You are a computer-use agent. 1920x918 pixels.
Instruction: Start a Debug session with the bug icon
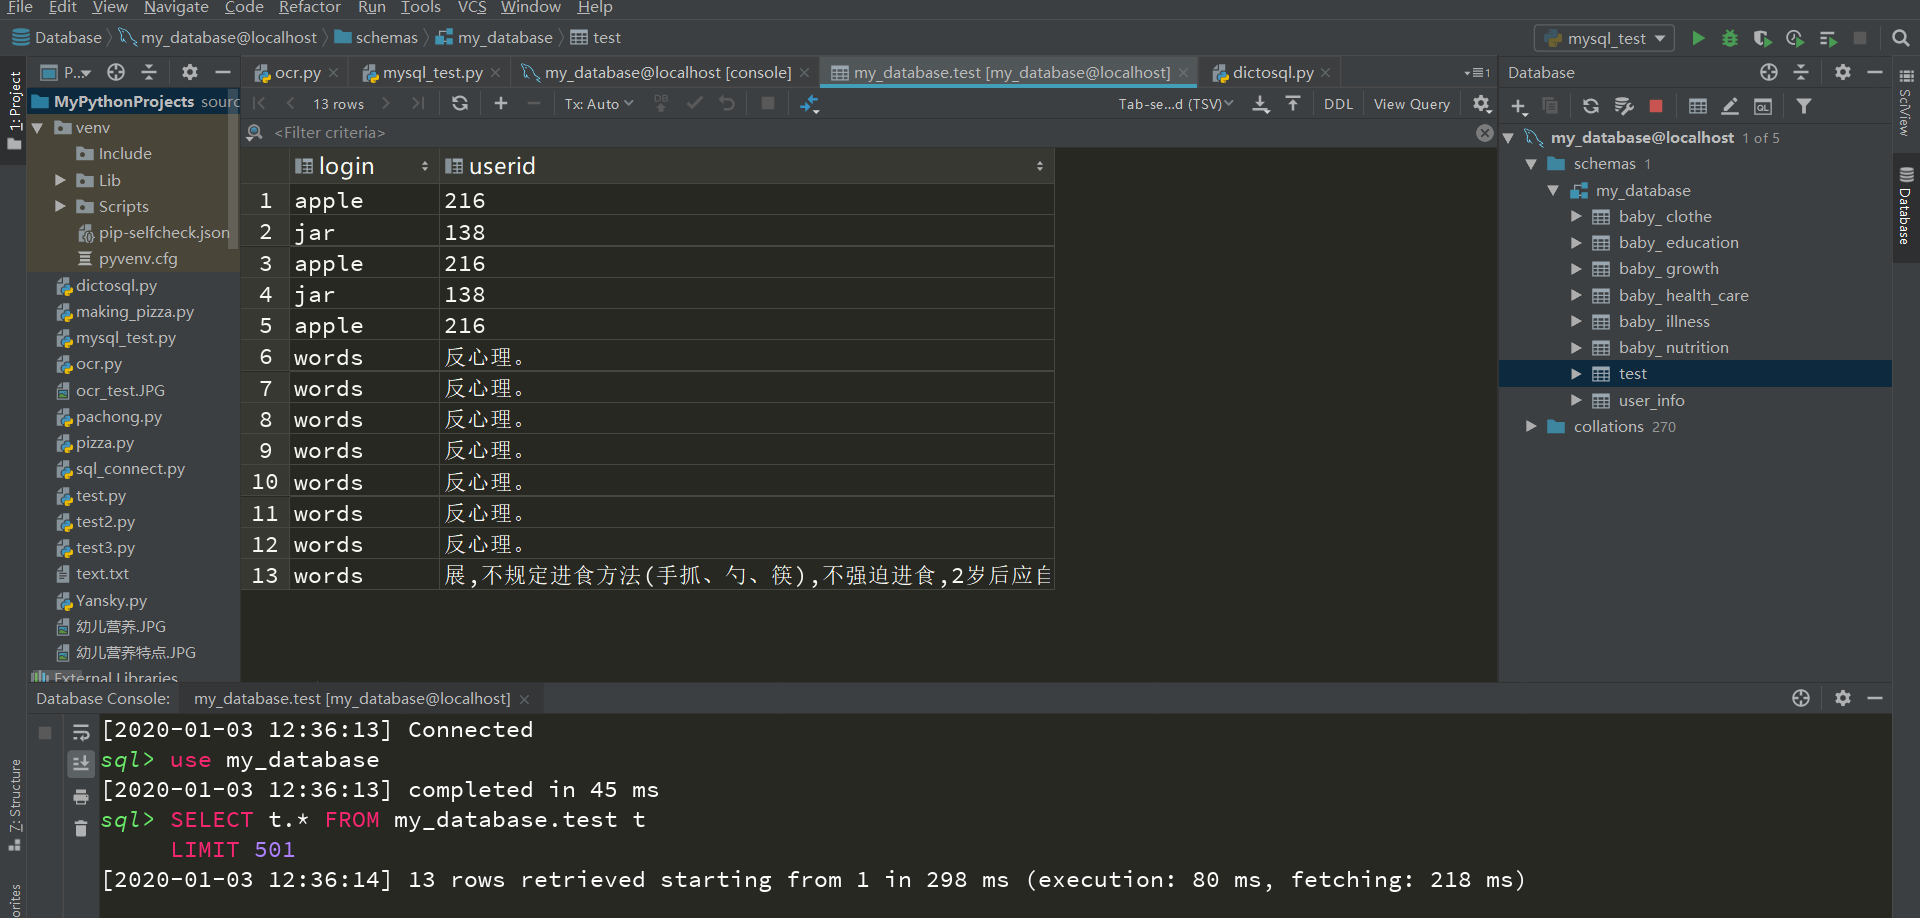pyautogui.click(x=1730, y=37)
